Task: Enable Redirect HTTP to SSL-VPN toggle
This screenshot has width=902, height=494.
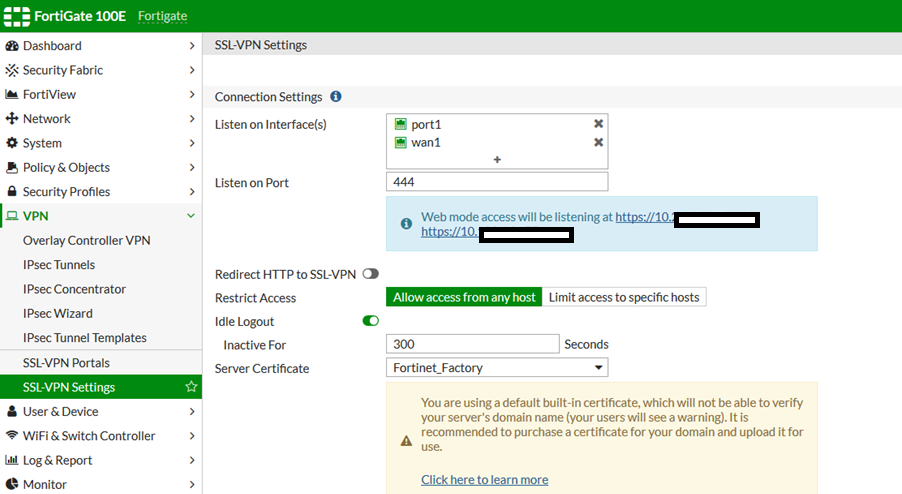Action: (x=370, y=274)
